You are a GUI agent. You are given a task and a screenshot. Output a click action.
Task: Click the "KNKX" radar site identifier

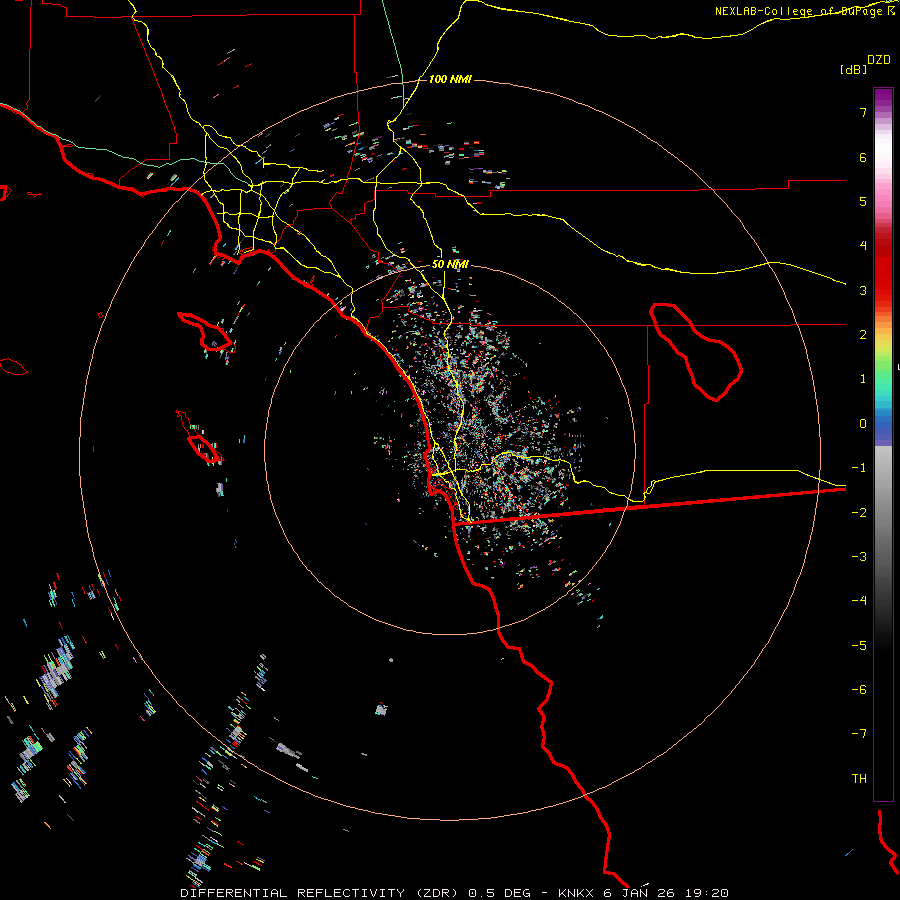coord(575,893)
